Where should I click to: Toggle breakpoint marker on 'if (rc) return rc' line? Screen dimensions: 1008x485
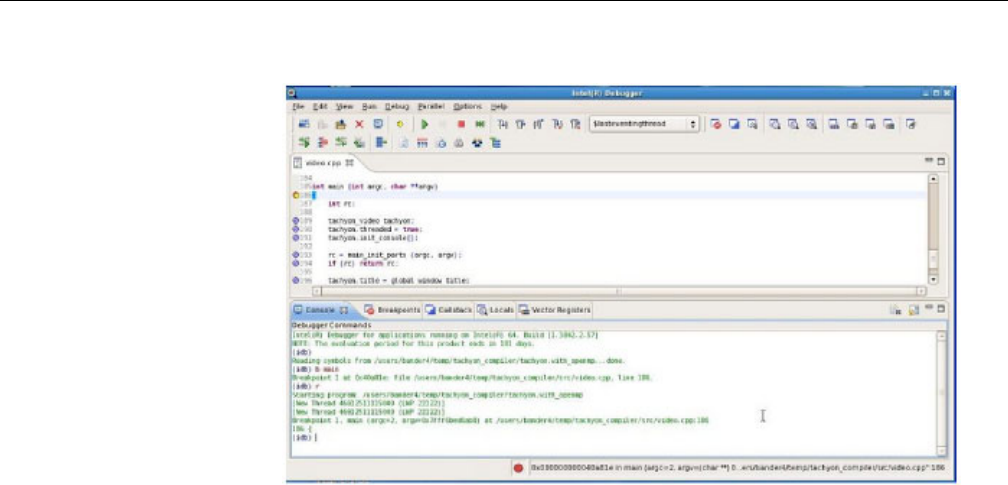point(296,263)
